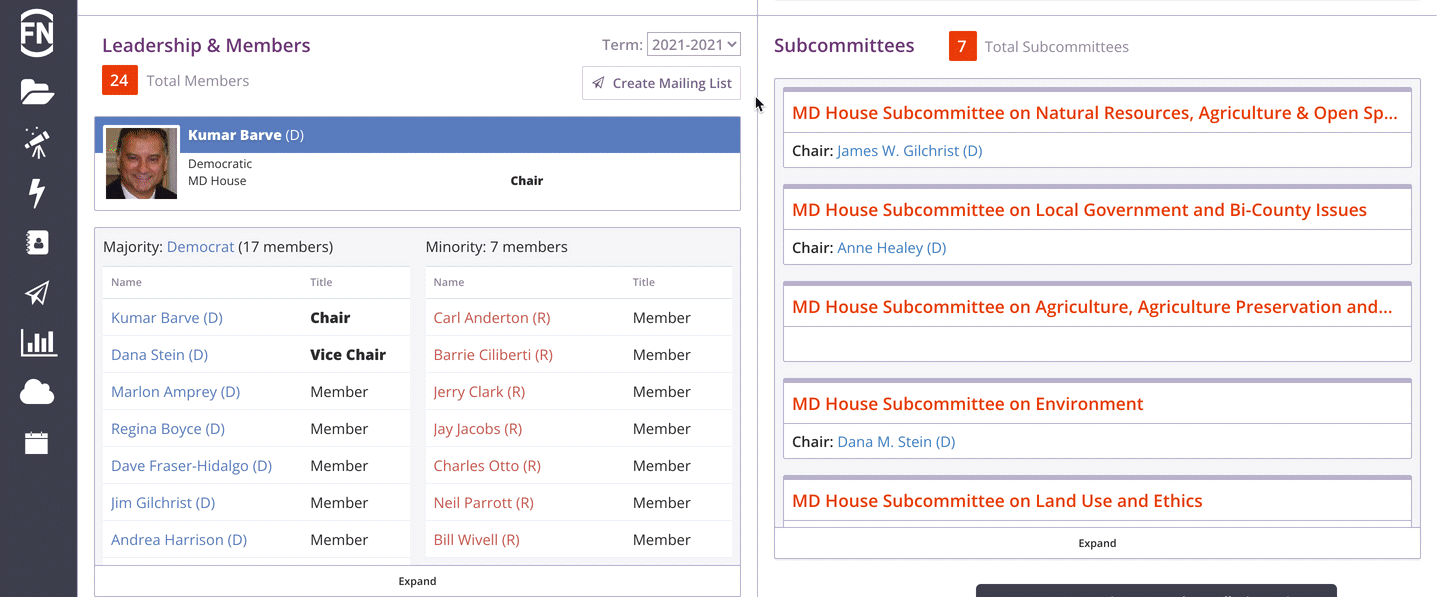Open Subcommittee on Land Use and Ethics
This screenshot has width=1437, height=597.
(997, 501)
